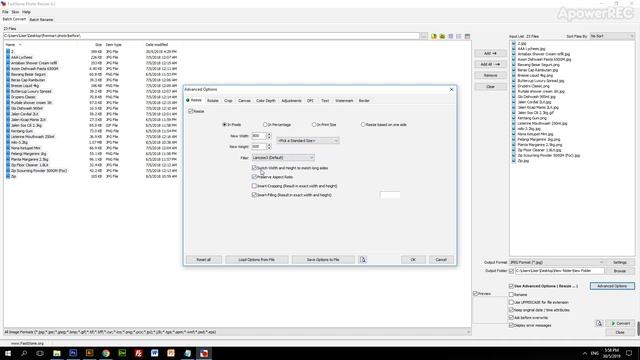Click the Convert button
This screenshot has width=640, height=360.
click(x=621, y=323)
